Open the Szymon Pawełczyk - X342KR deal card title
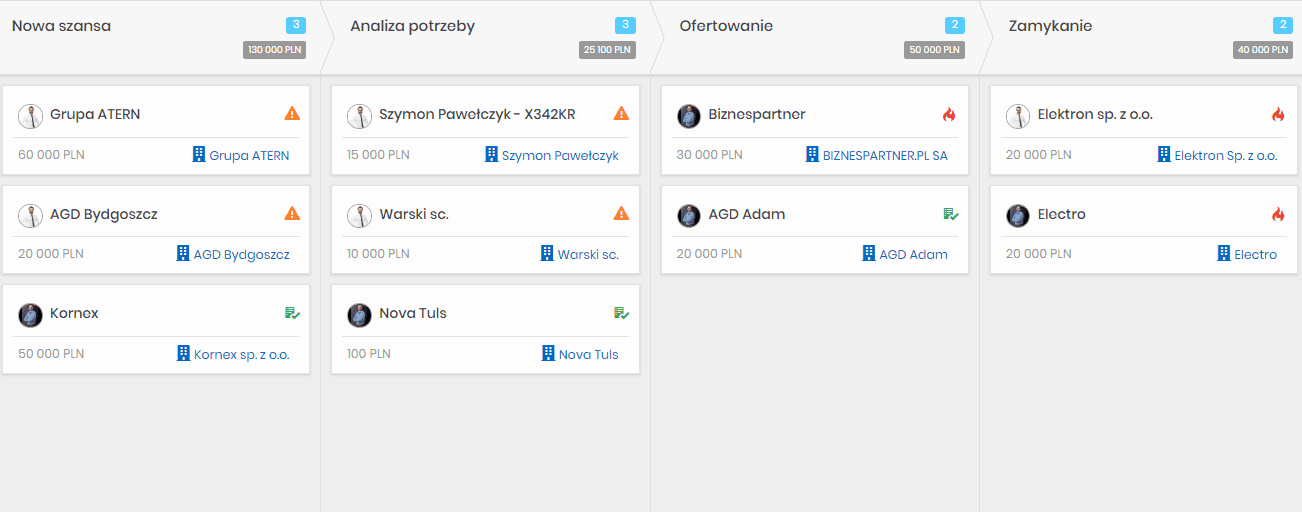The height and width of the screenshot is (512, 1302). (x=477, y=114)
